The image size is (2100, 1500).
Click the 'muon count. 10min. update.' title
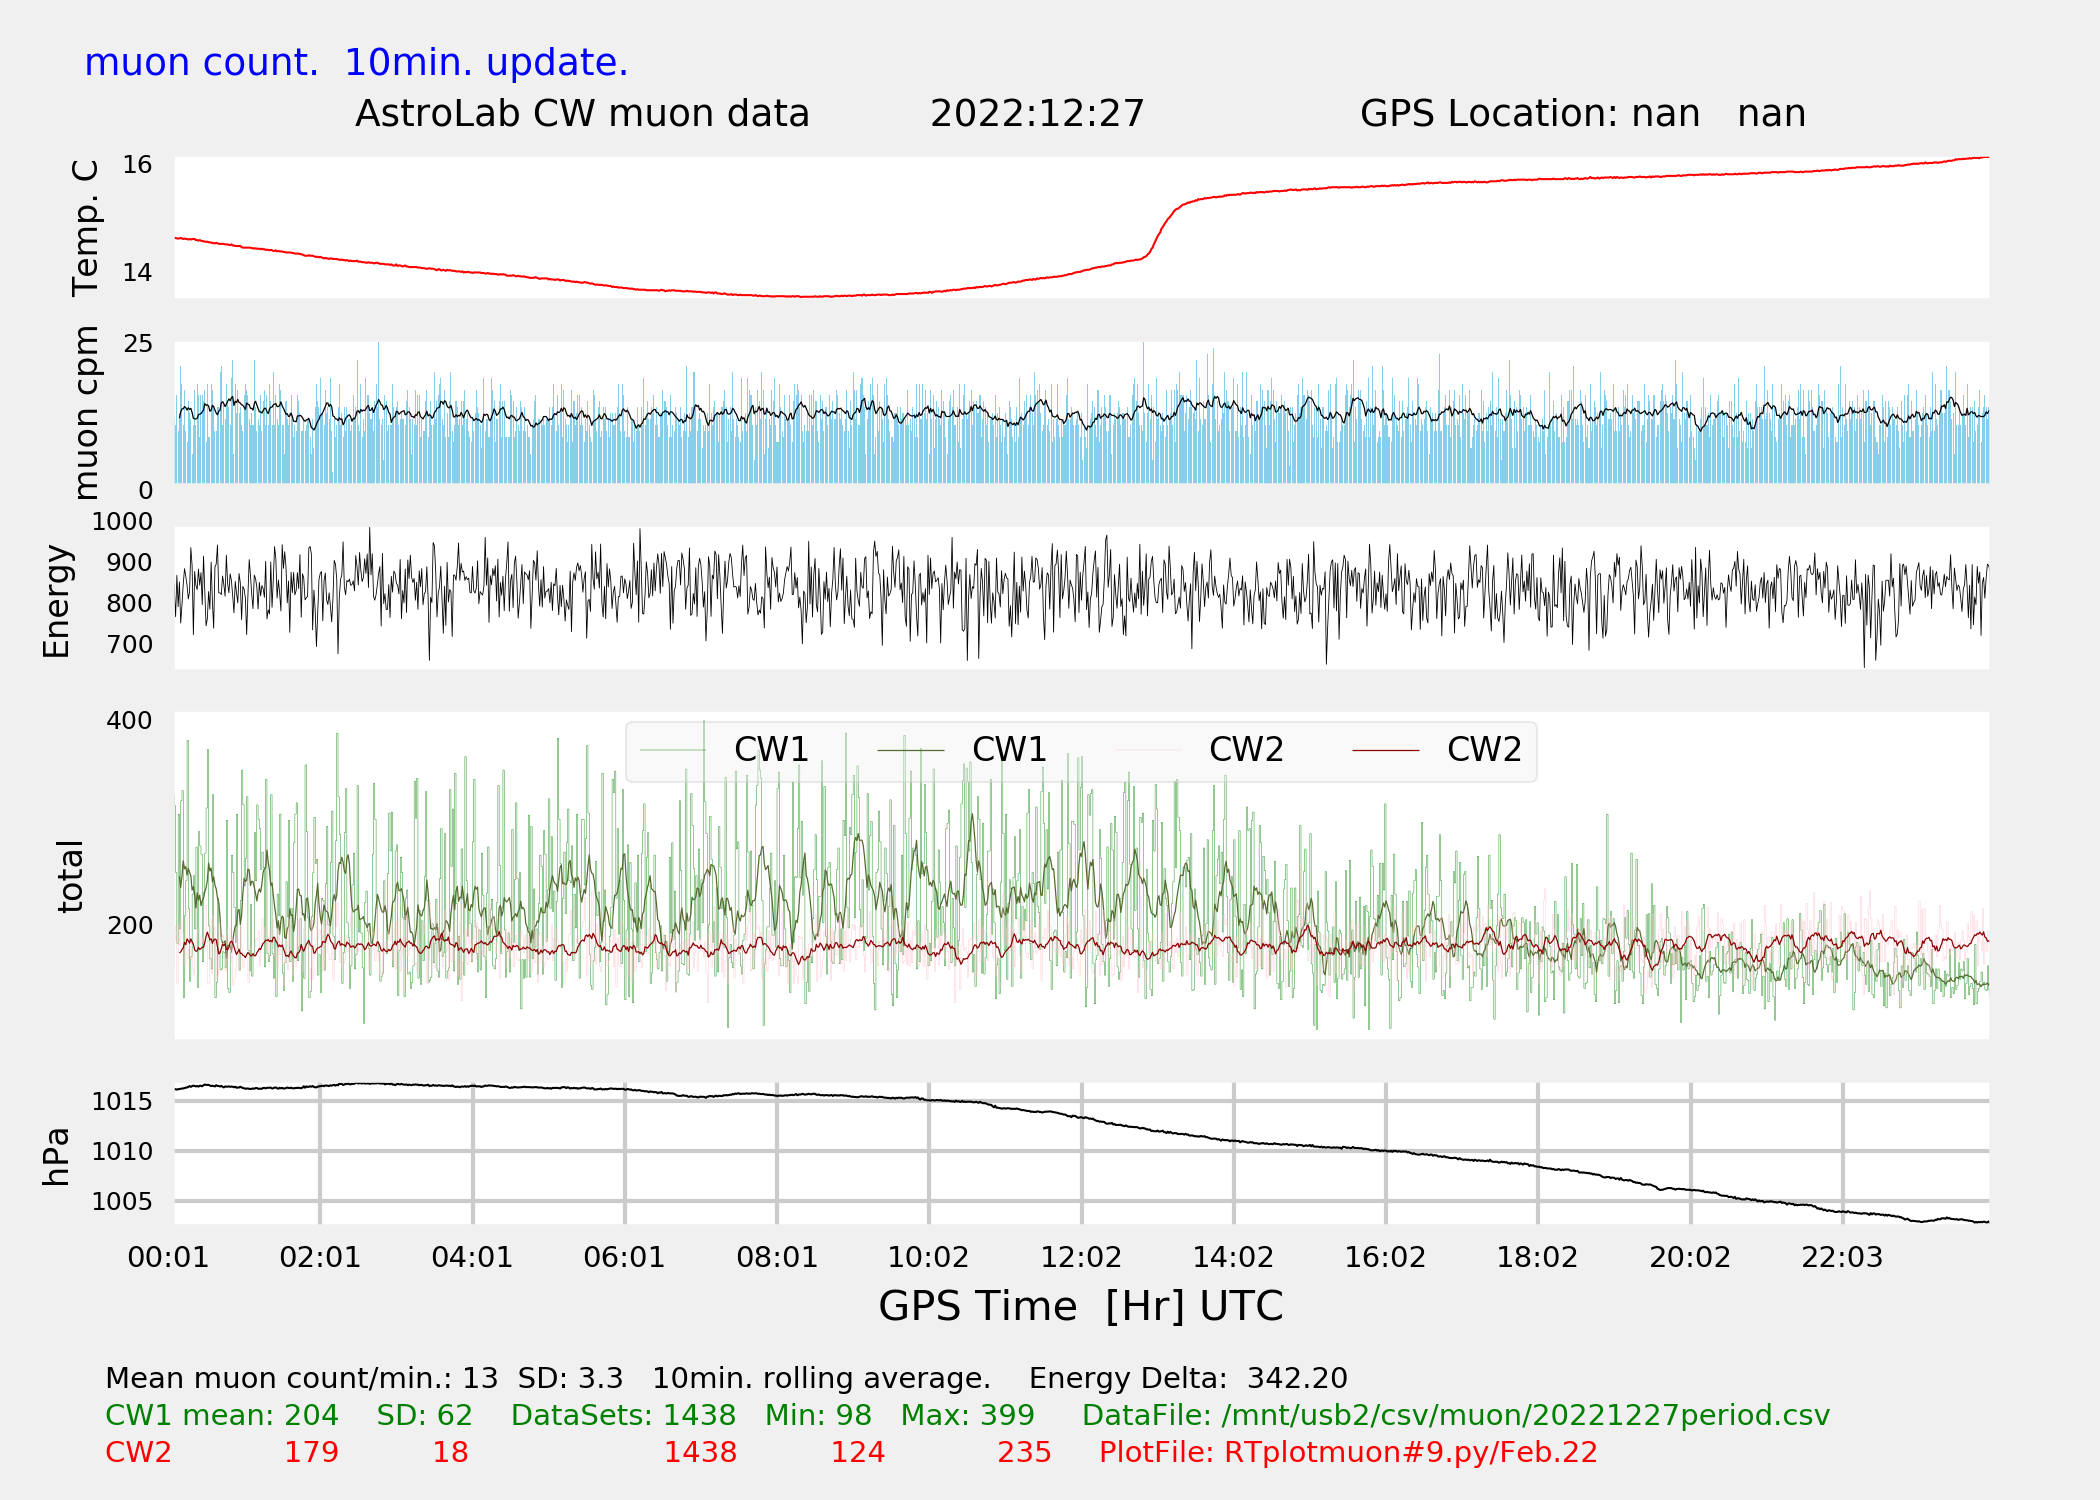[x=356, y=63]
